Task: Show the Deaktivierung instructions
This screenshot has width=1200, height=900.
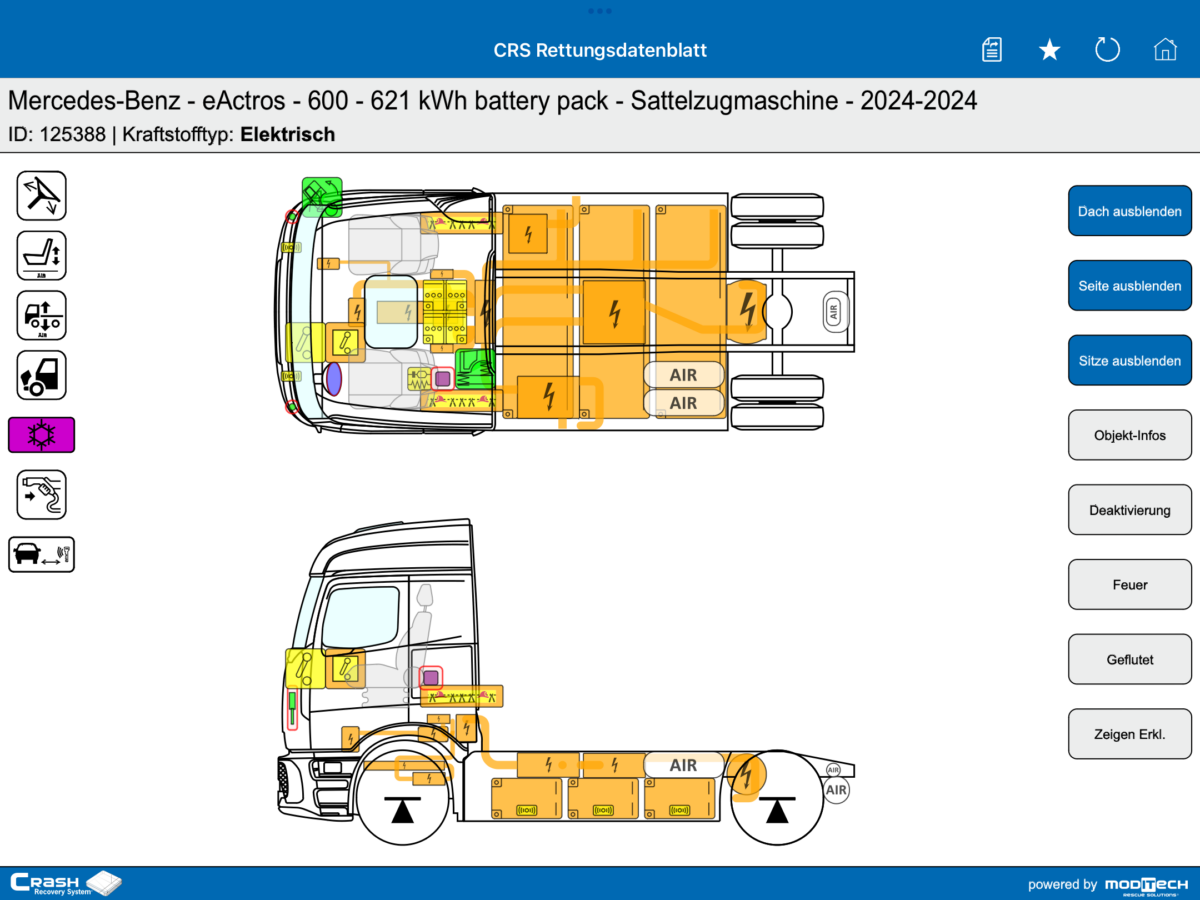Action: click(x=1130, y=510)
